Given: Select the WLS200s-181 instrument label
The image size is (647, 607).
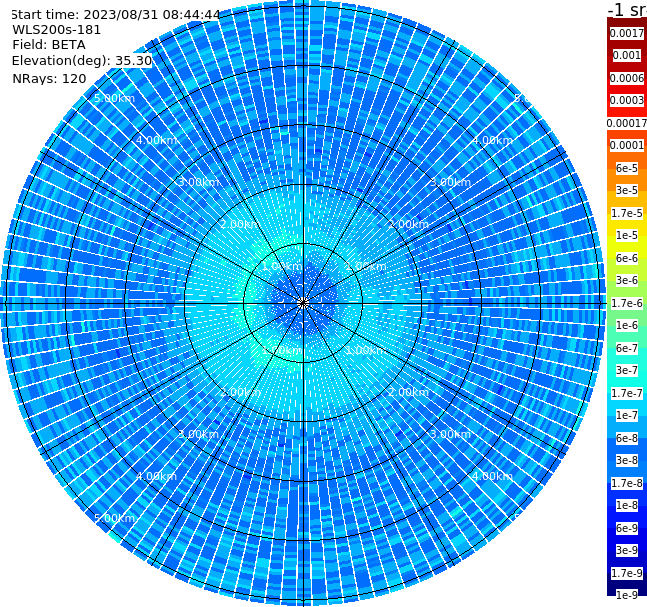Looking at the screenshot, I should [57, 30].
